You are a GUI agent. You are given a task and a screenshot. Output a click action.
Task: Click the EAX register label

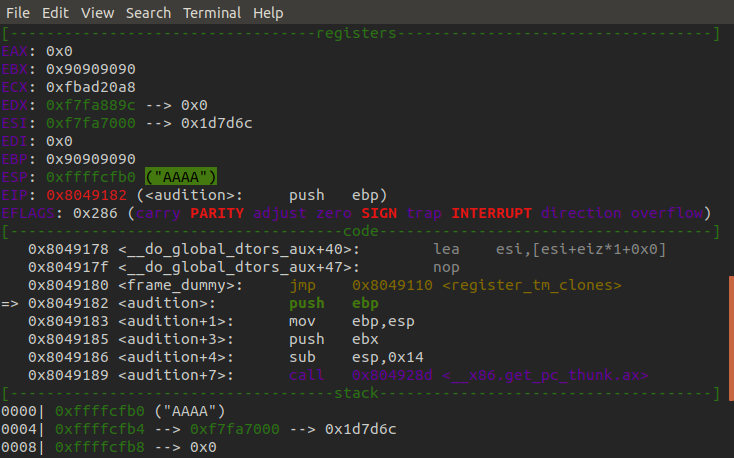click(x=15, y=51)
